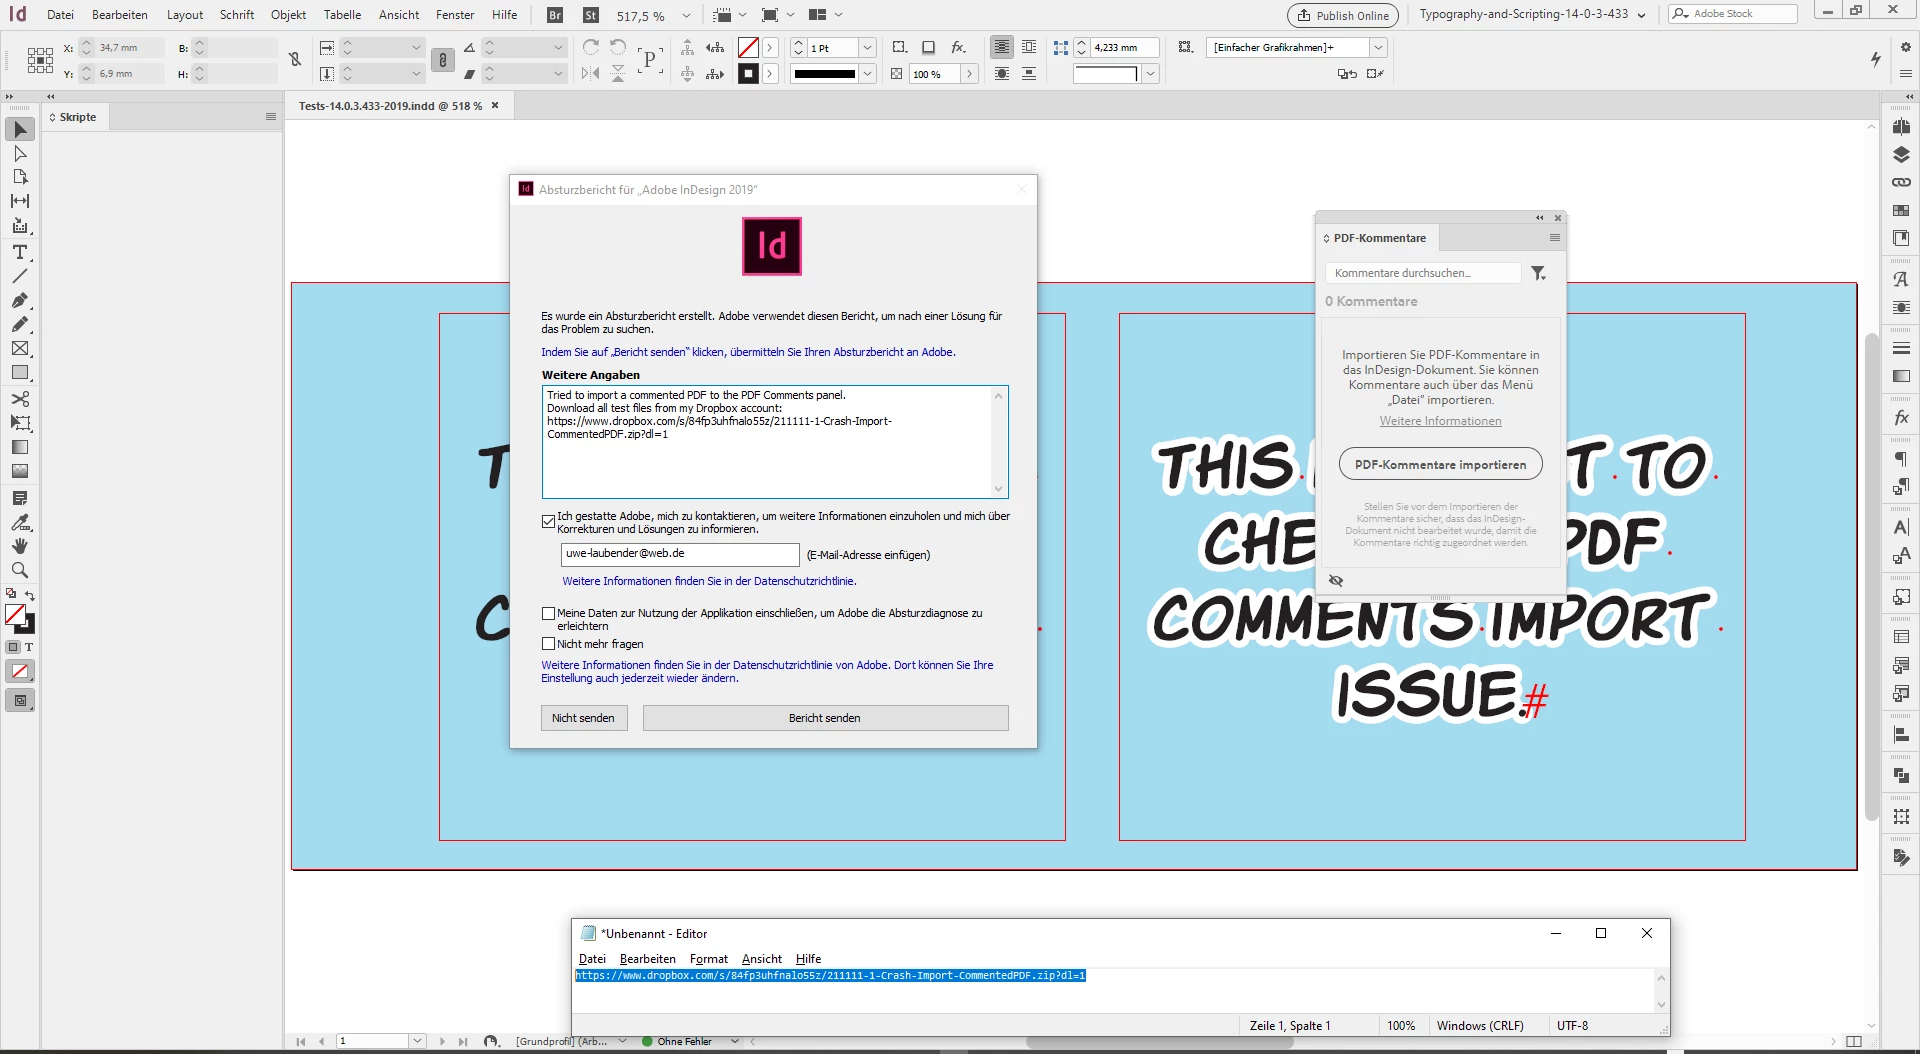
Task: Select the Pencil tool
Action: click(x=20, y=324)
